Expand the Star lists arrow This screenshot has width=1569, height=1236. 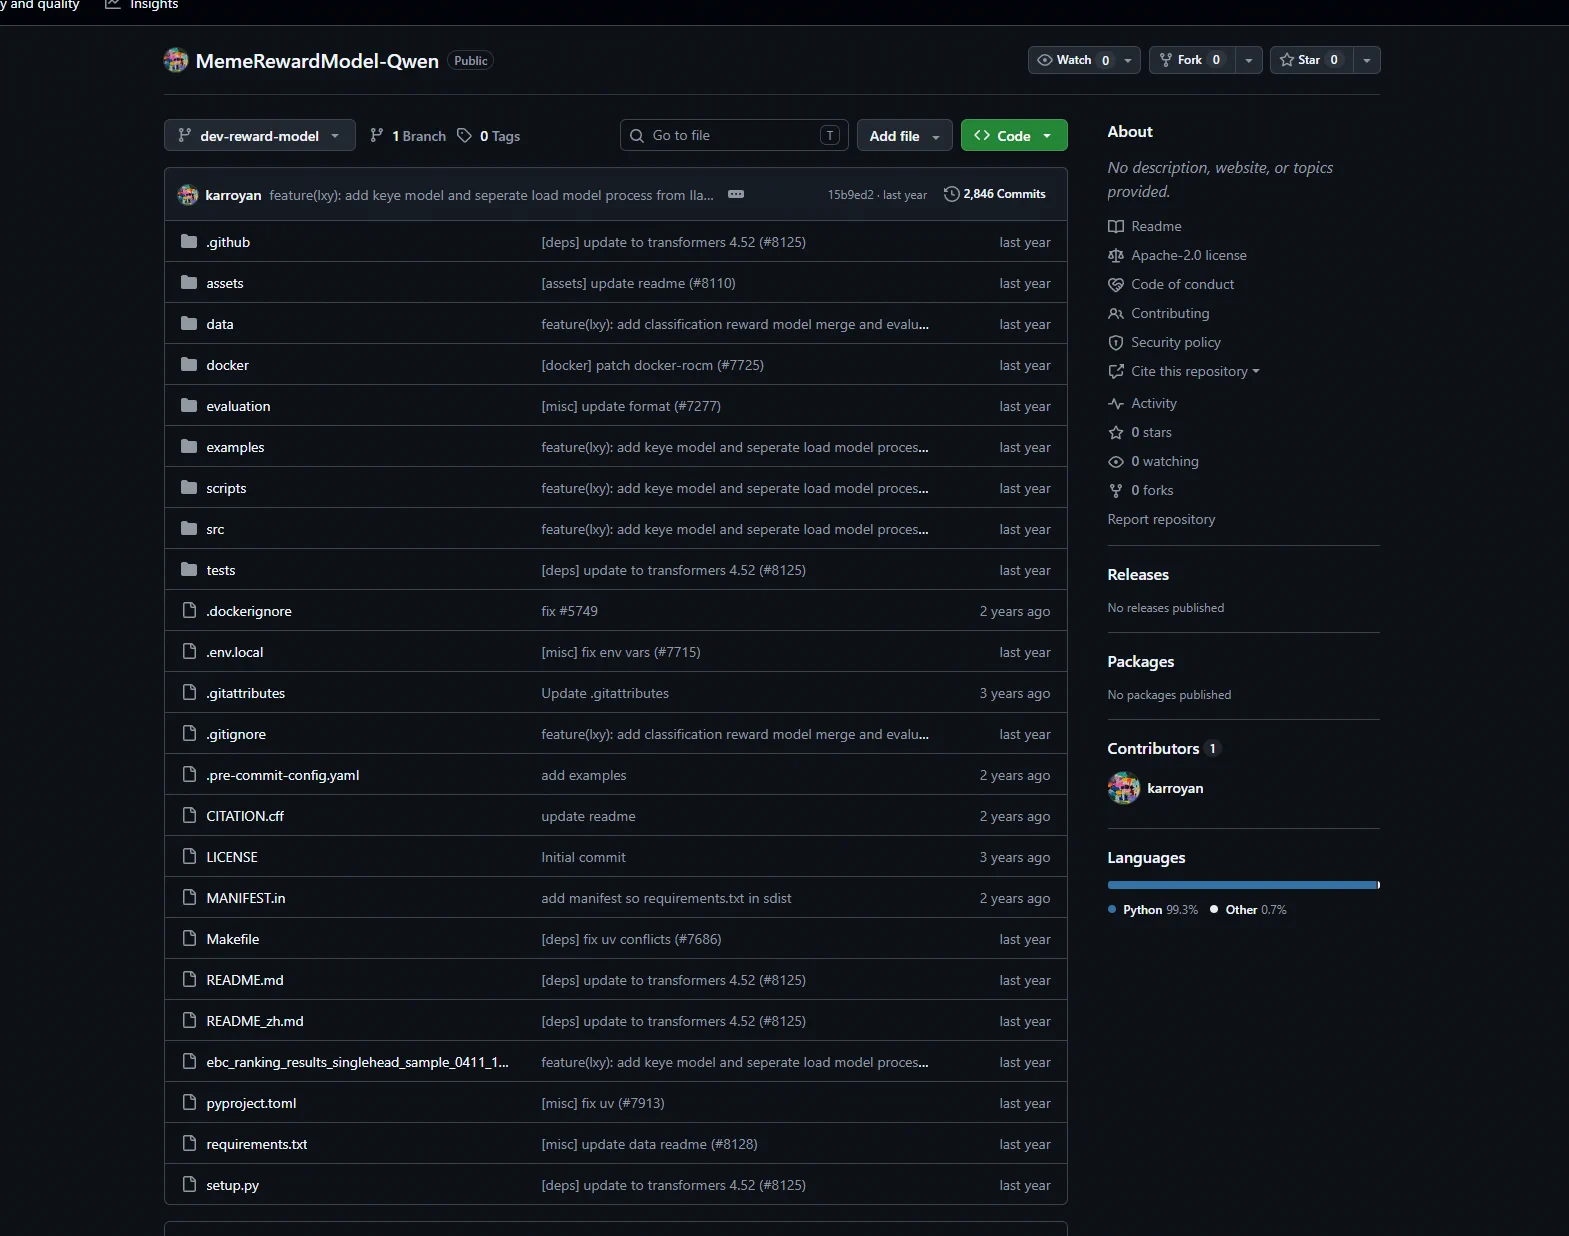[1367, 60]
